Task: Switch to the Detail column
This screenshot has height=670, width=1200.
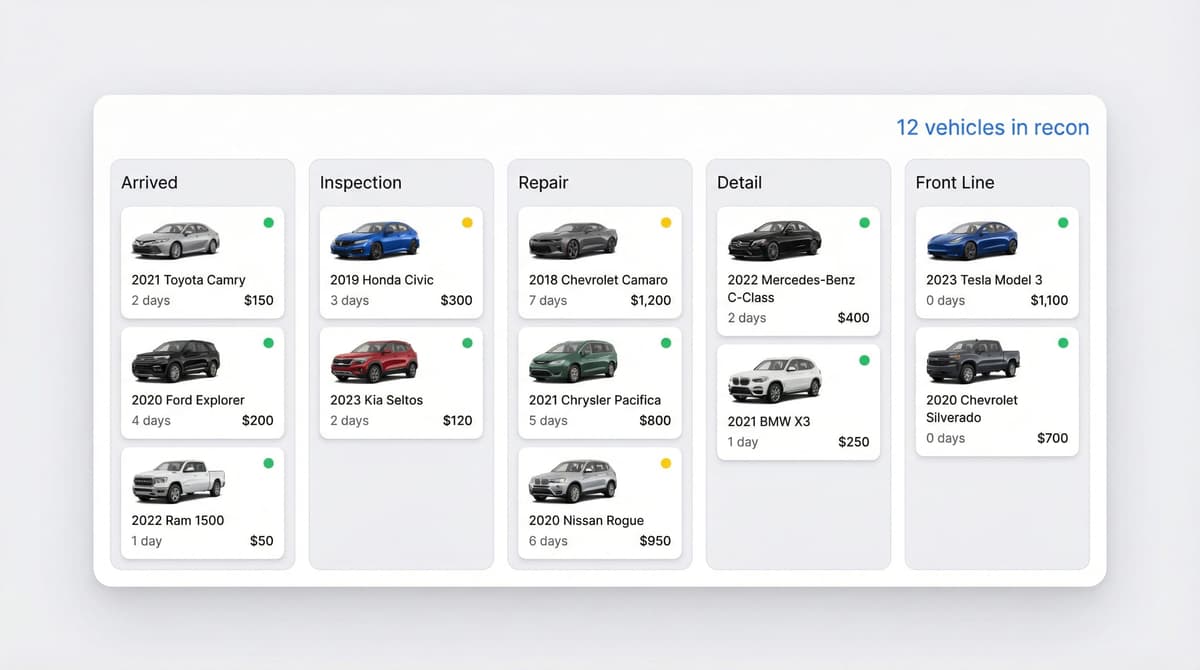Action: [739, 182]
